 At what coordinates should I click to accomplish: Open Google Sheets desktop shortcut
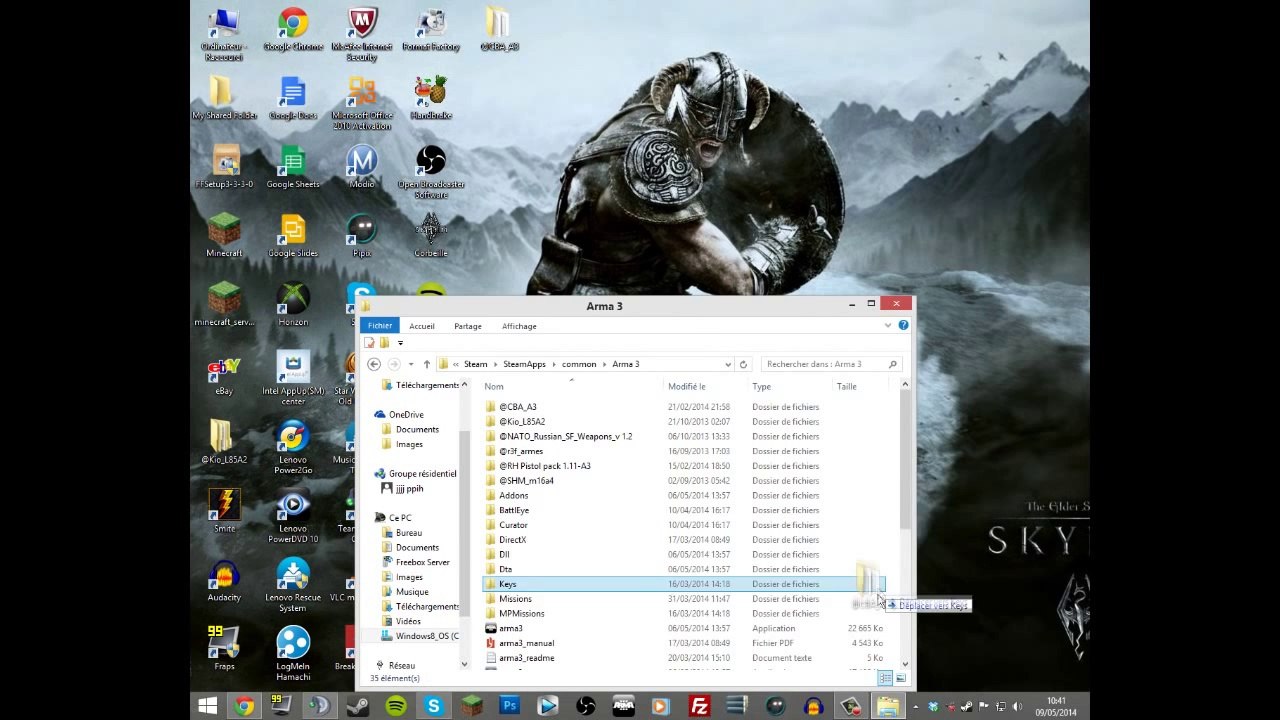tap(293, 168)
